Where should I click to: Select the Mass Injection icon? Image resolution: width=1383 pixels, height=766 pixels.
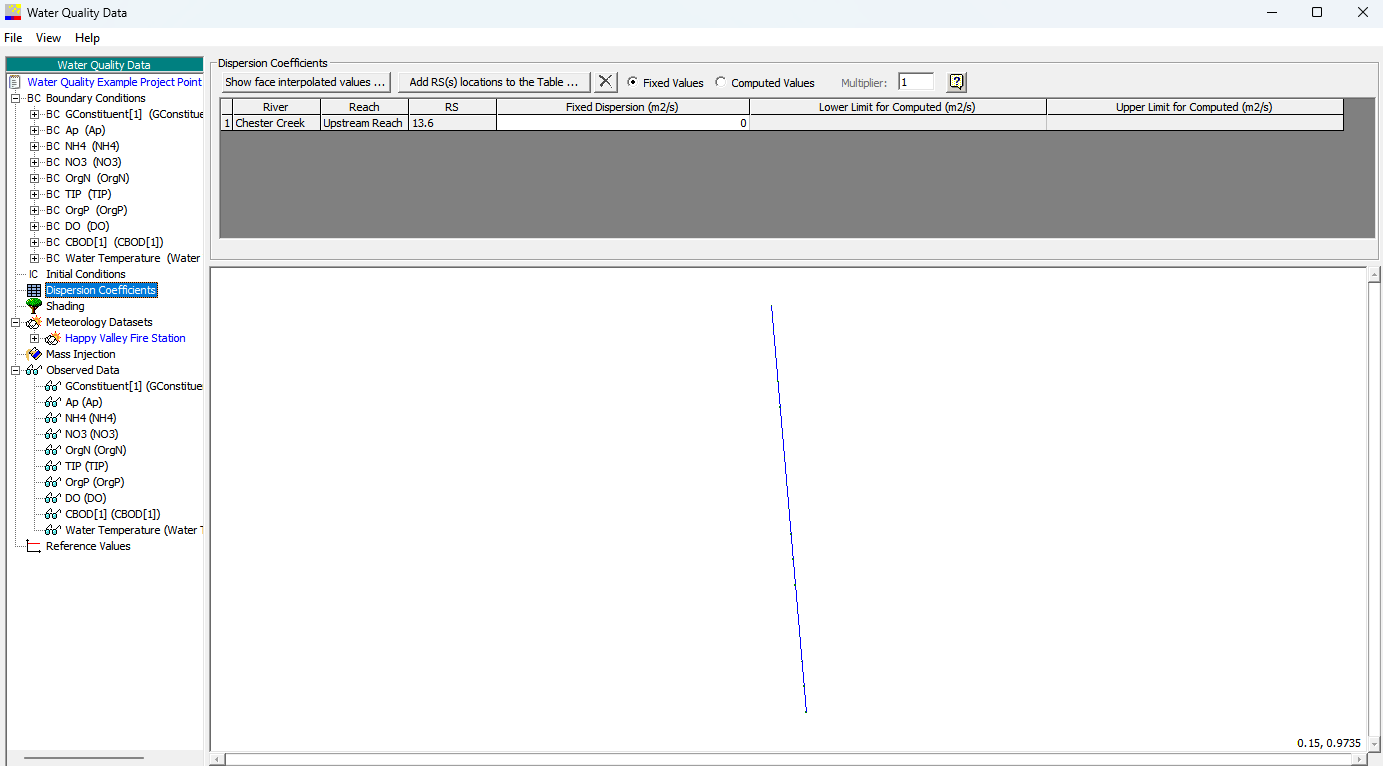point(34,354)
